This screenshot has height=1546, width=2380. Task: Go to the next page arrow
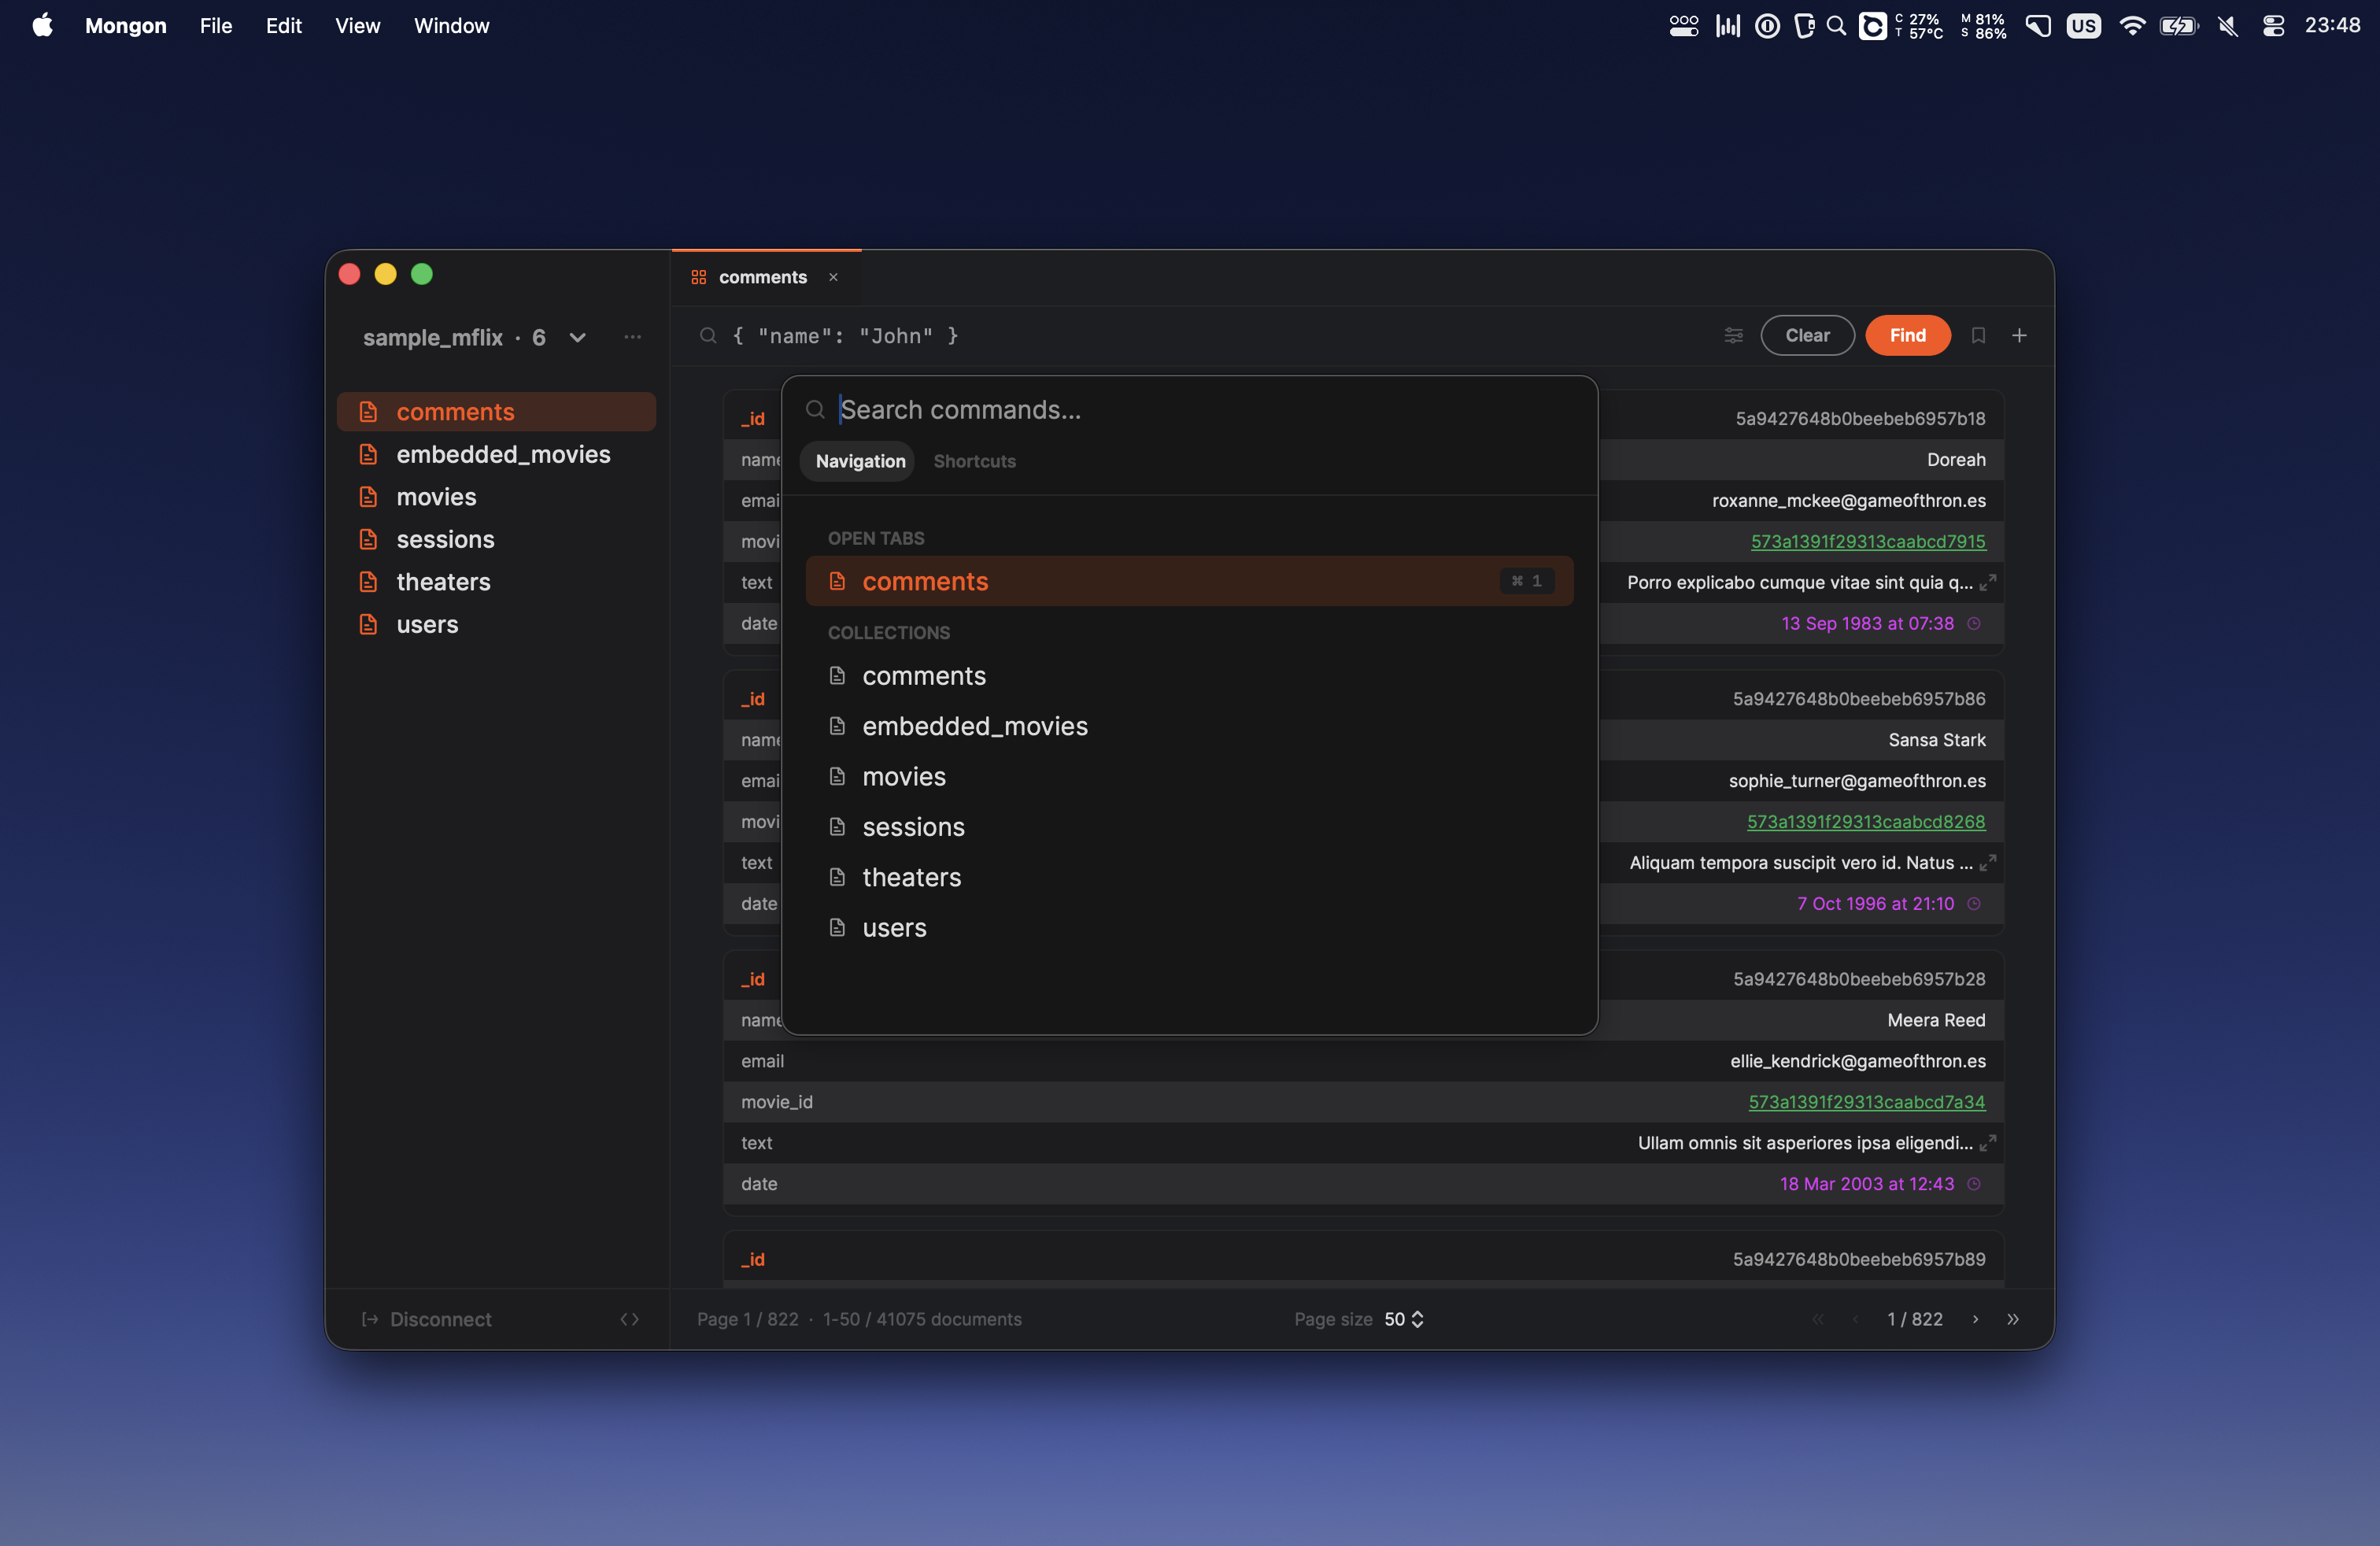pyautogui.click(x=1975, y=1319)
